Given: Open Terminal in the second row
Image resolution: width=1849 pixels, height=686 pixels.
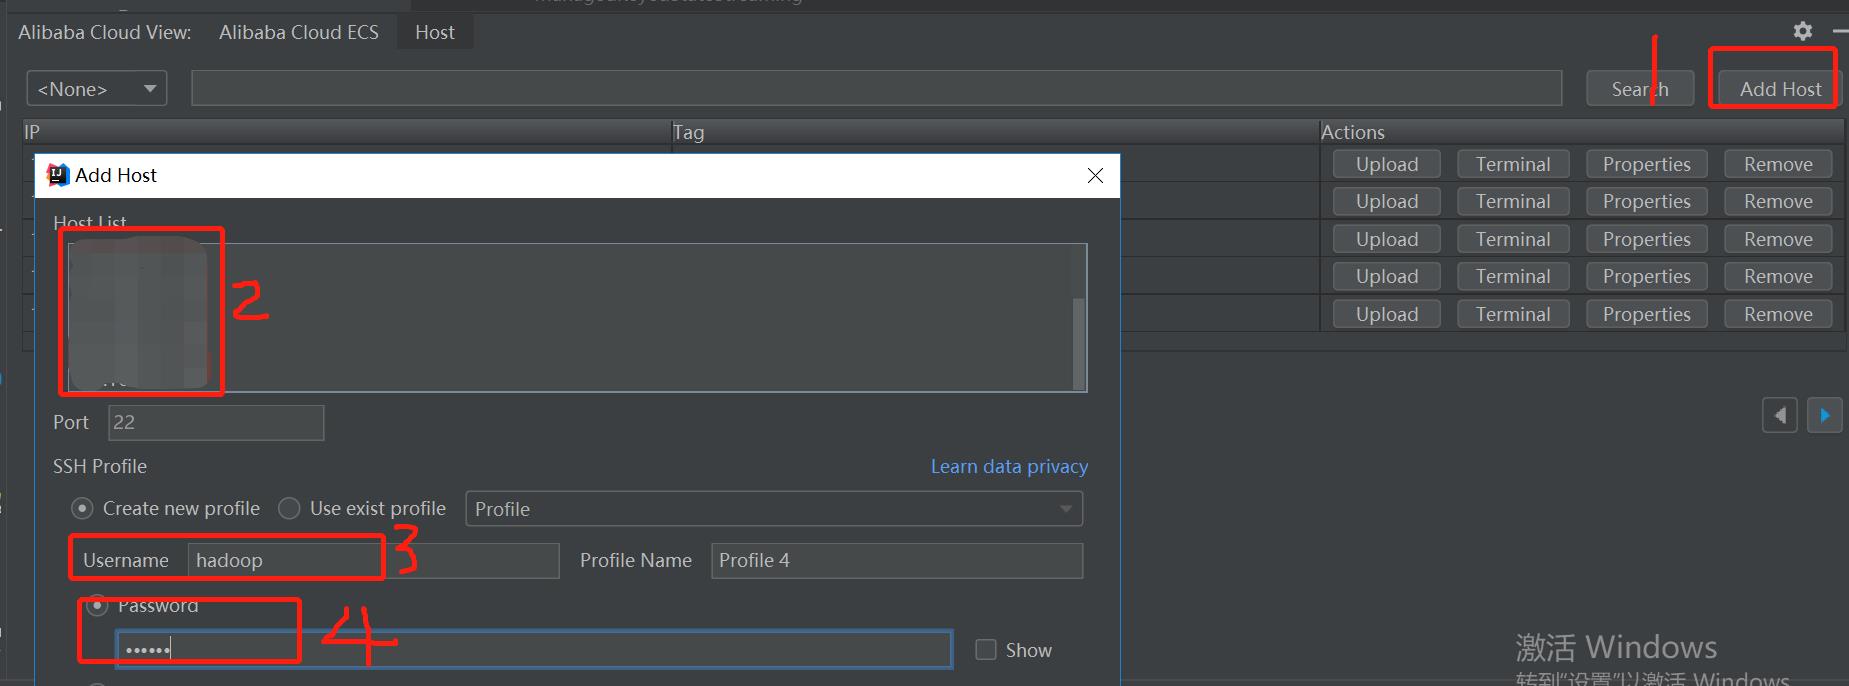Looking at the screenshot, I should [x=1513, y=201].
